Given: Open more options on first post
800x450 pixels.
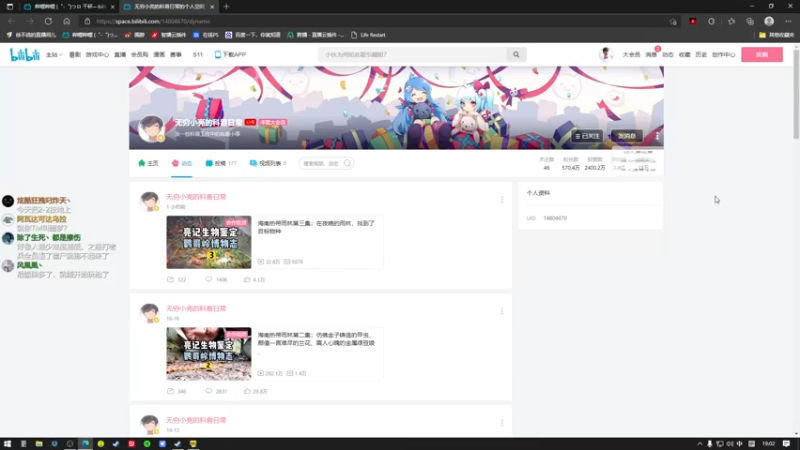Looking at the screenshot, I should 502,199.
